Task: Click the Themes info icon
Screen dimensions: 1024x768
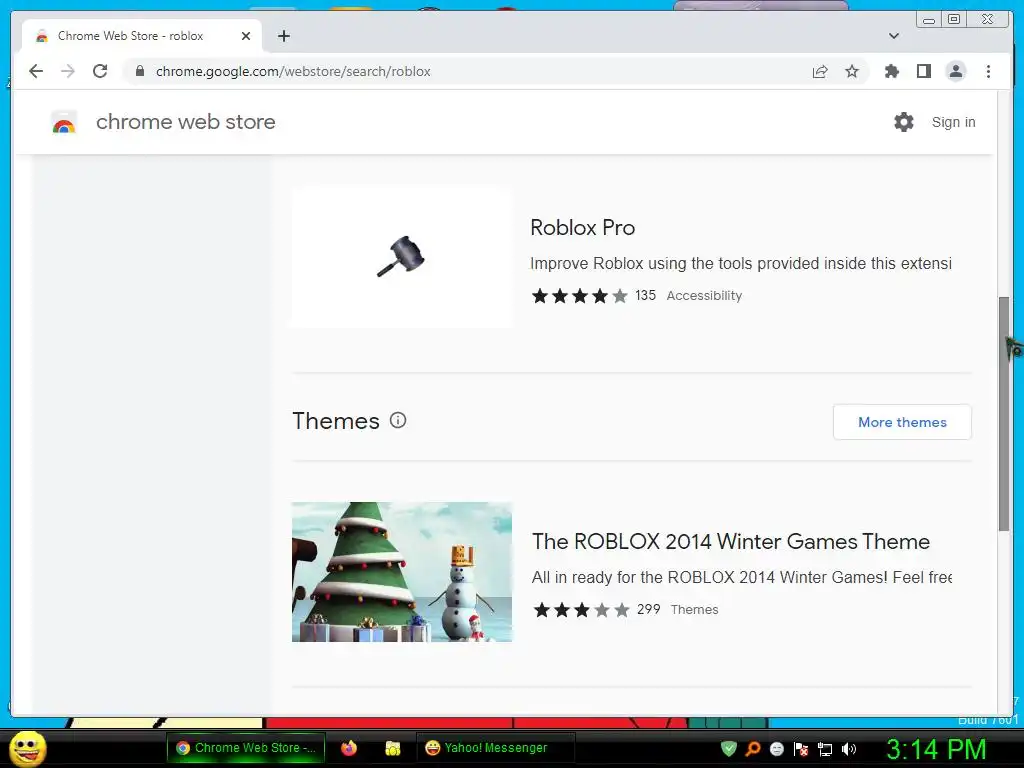Action: click(398, 420)
